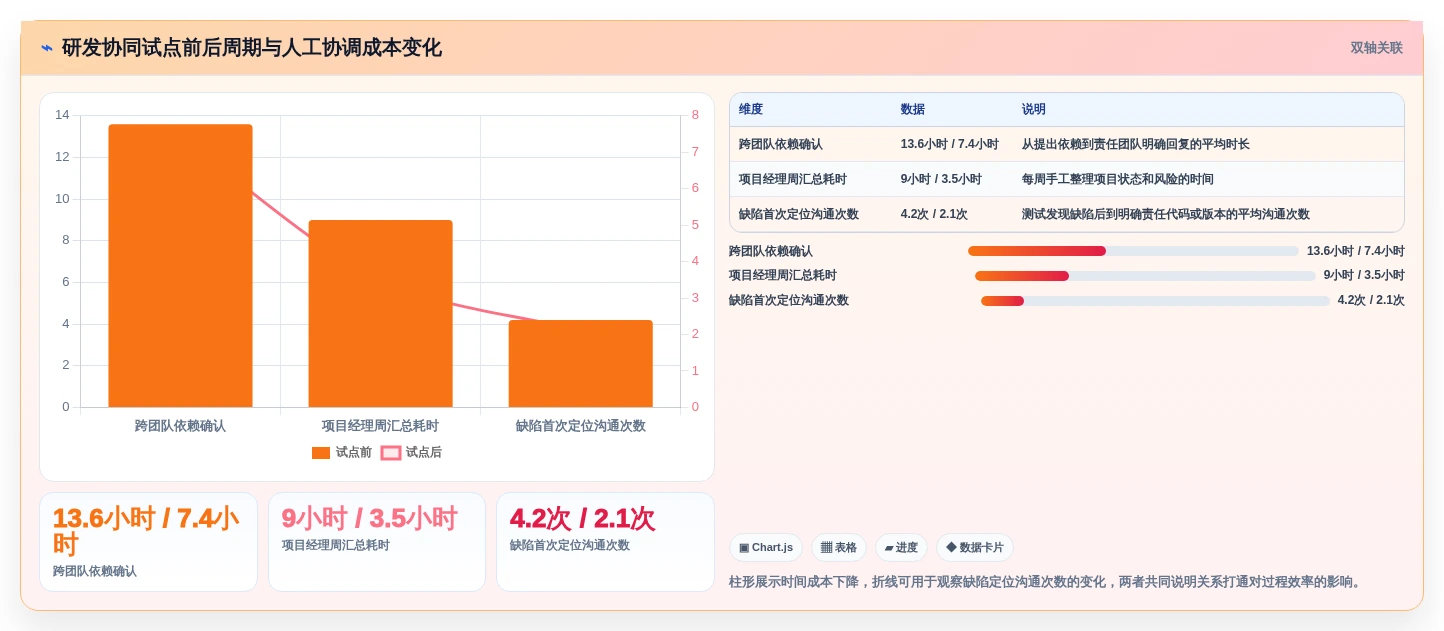Image resolution: width=1444 pixels, height=631 pixels.
Task: Toggle the 试点前 orange legend swatch
Action: 321,453
